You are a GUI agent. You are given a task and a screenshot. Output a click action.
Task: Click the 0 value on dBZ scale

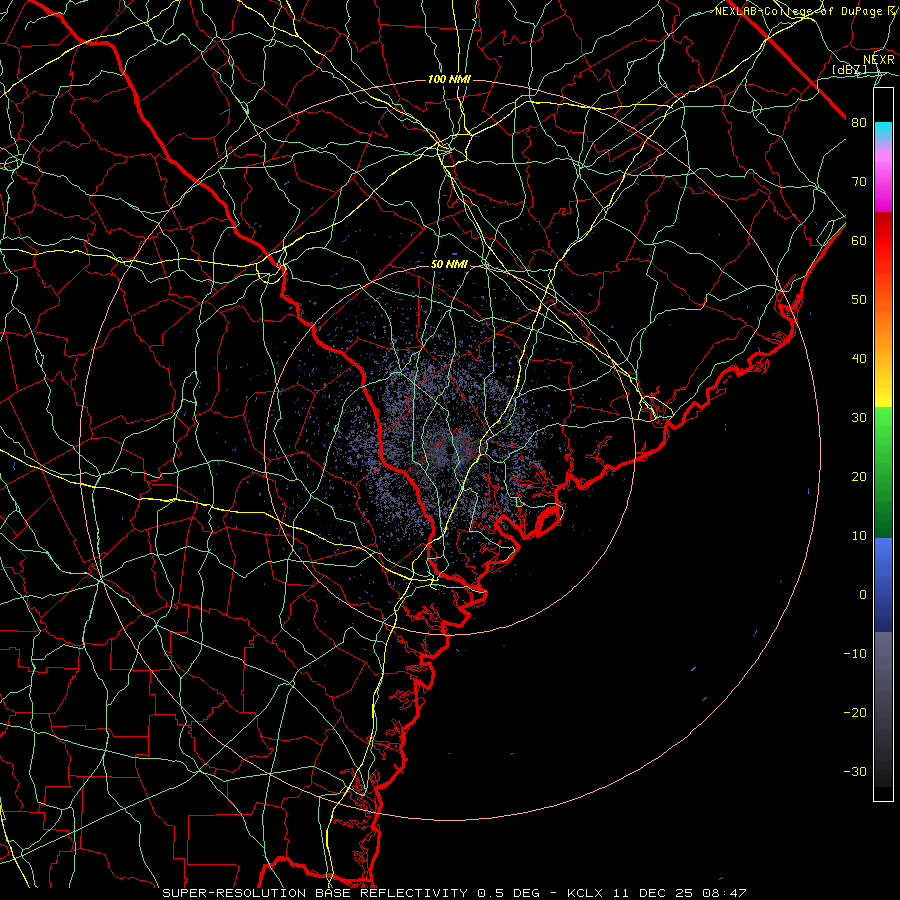click(x=863, y=595)
